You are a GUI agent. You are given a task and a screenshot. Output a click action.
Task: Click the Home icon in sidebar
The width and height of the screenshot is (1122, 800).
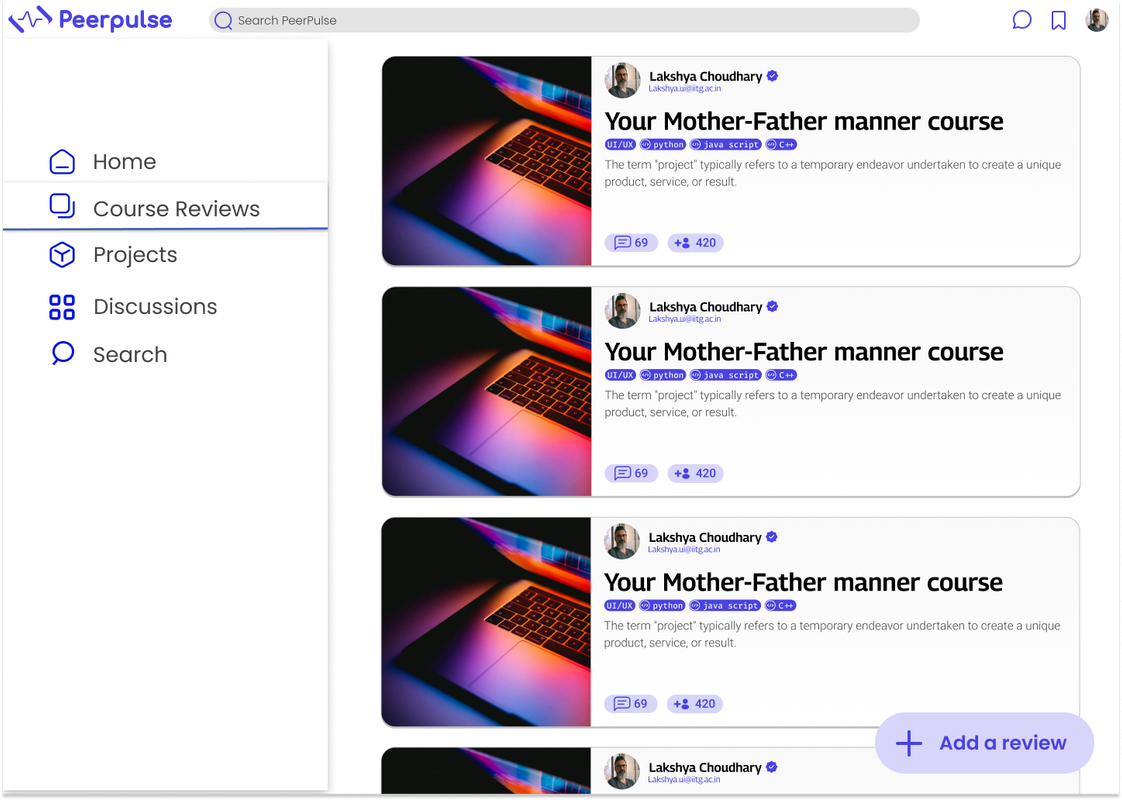pyautogui.click(x=62, y=162)
